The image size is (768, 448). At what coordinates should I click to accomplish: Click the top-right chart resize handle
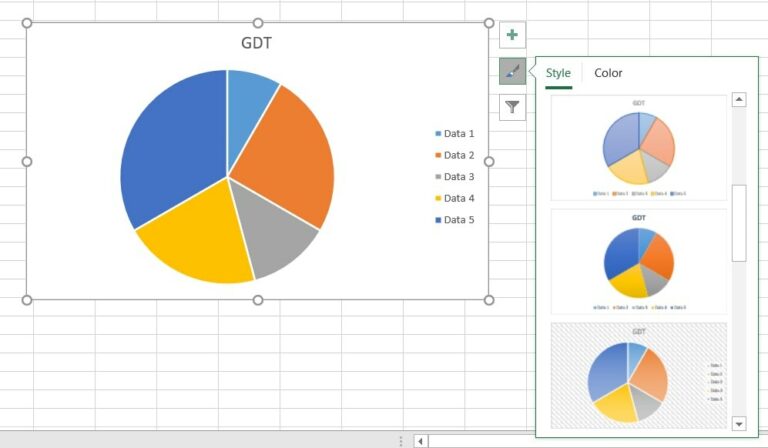[489, 23]
